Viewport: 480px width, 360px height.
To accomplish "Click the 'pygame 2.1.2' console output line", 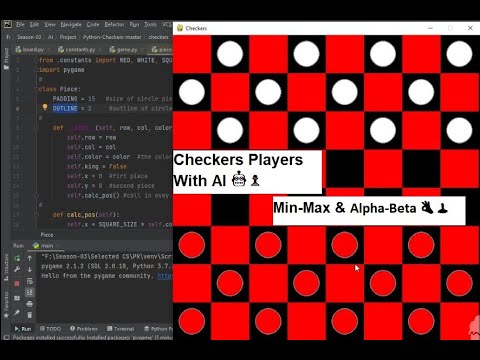I will click(x=107, y=266).
